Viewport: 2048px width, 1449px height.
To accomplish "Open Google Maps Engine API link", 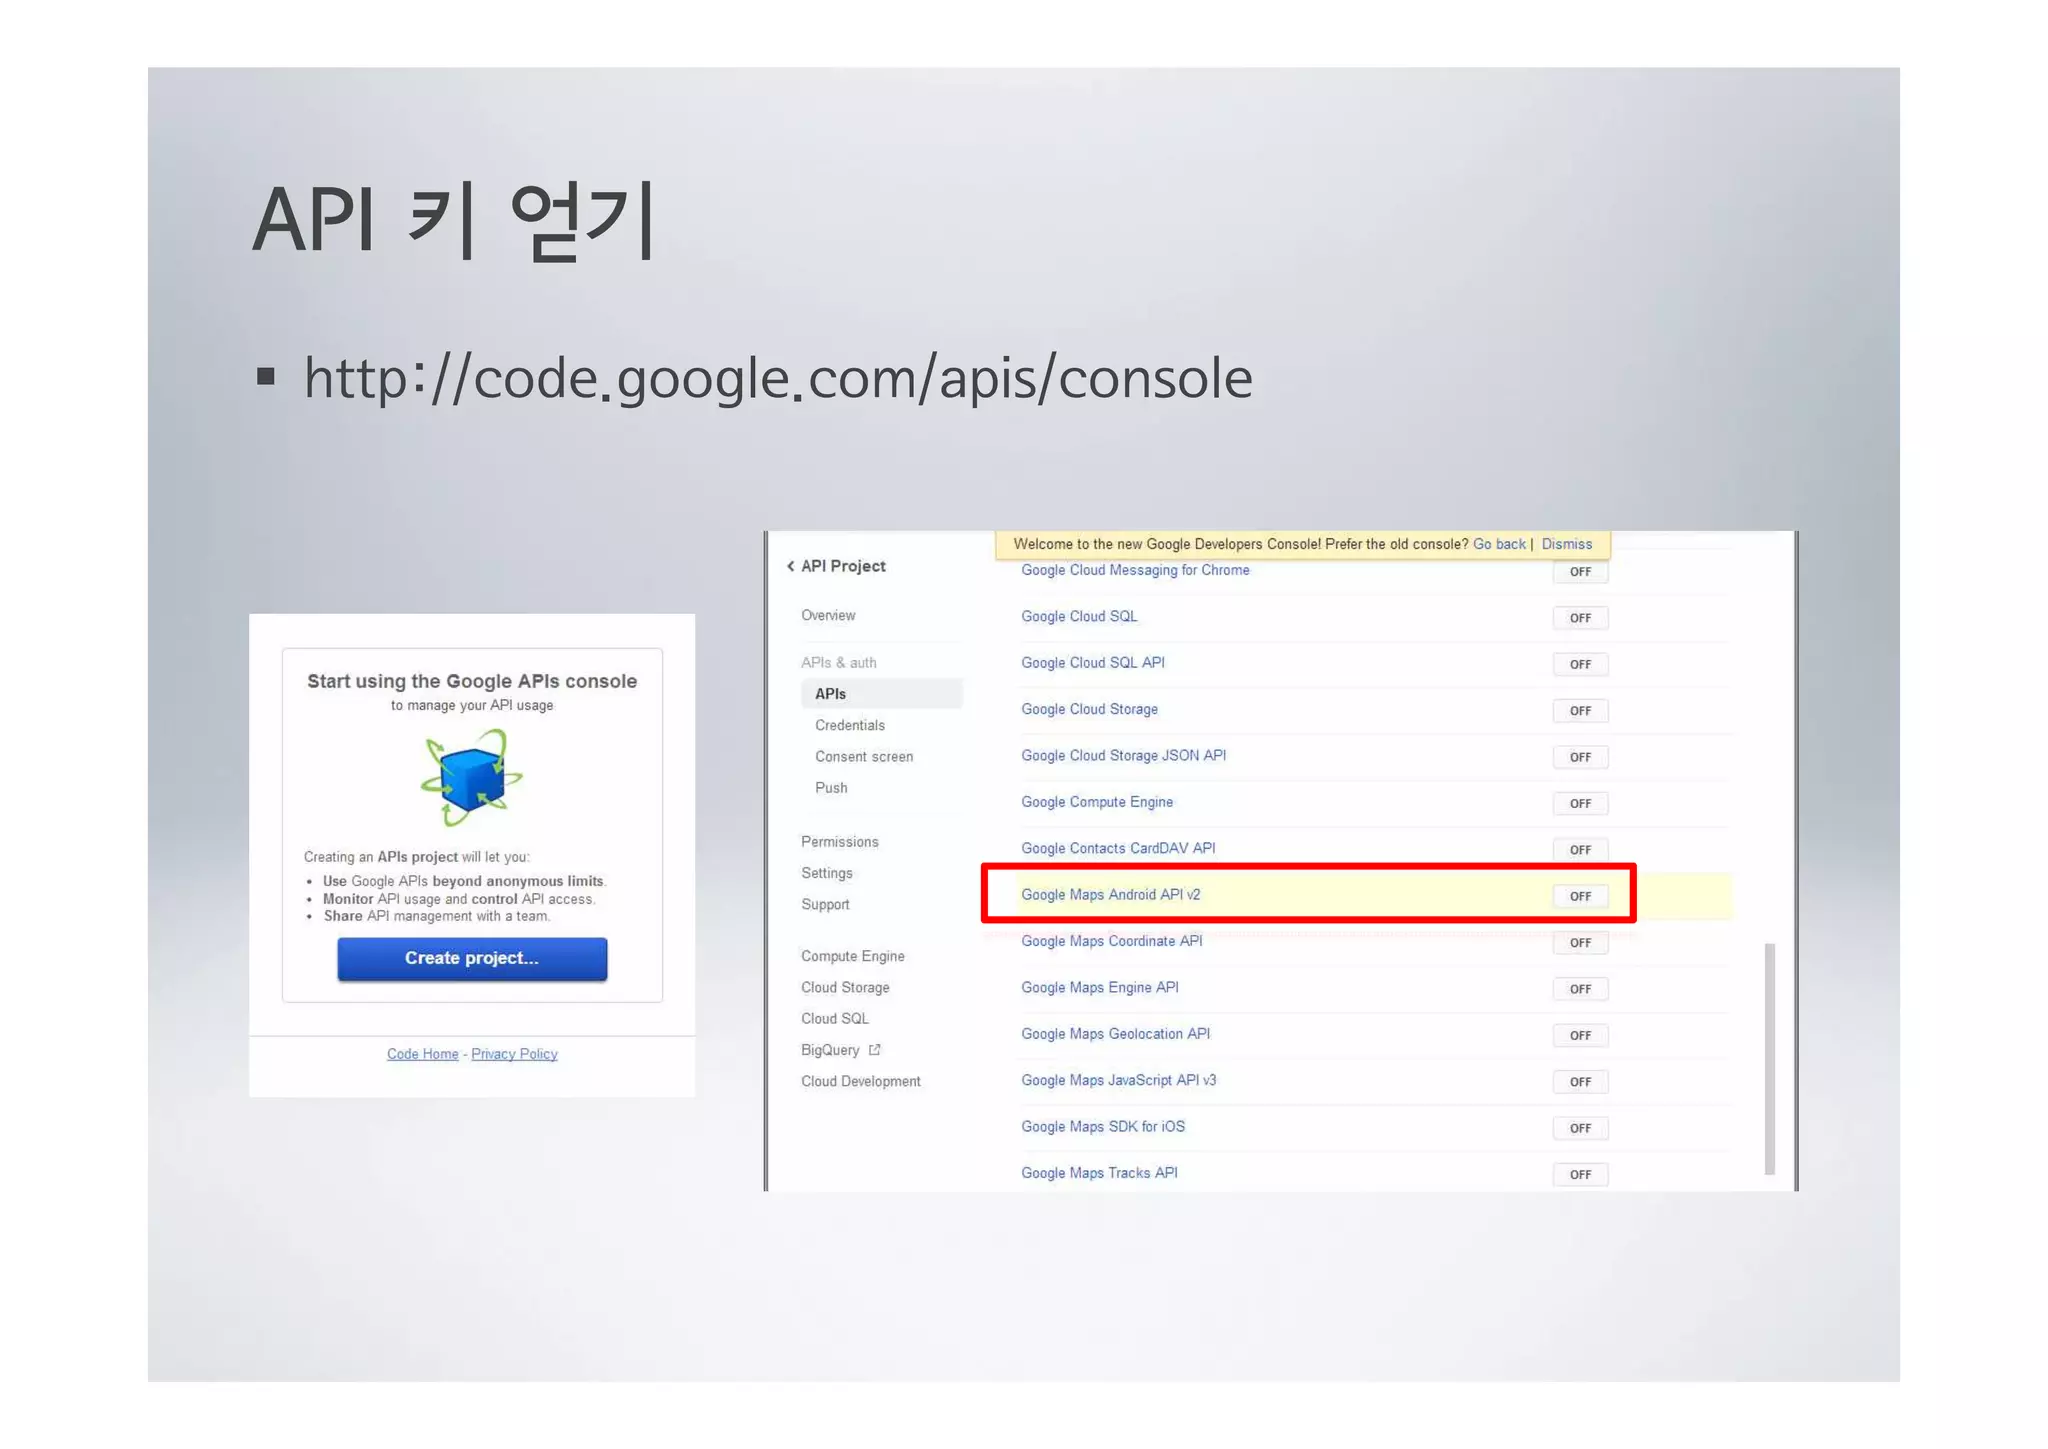I will (x=1099, y=987).
